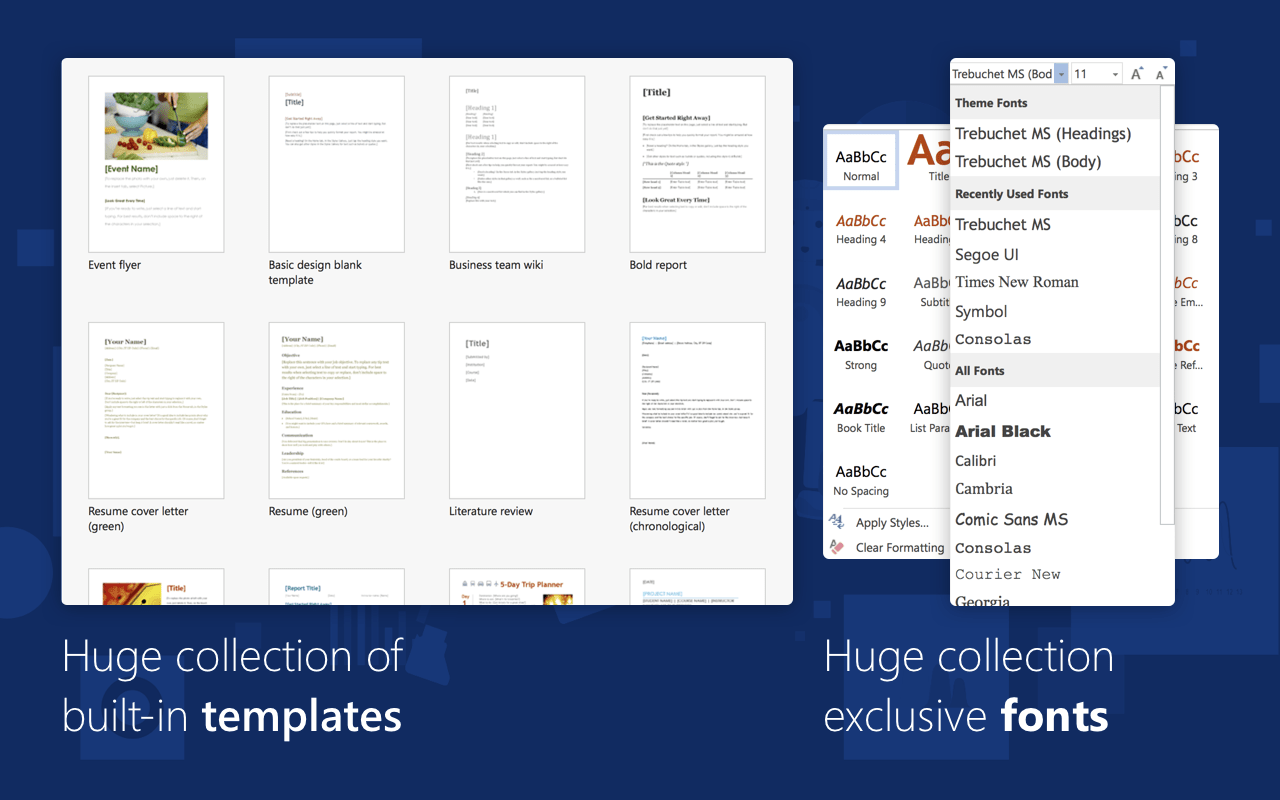The image size is (1280, 800).
Task: Click the Apply Styles icon
Action: (x=837, y=522)
